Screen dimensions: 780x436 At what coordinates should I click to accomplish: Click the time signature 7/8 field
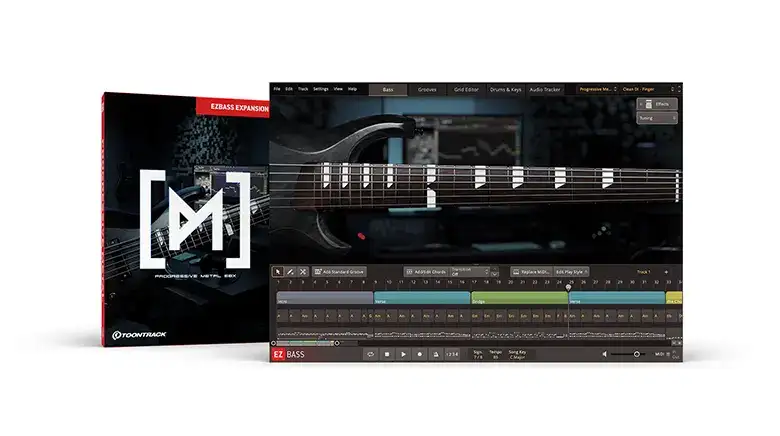click(478, 354)
